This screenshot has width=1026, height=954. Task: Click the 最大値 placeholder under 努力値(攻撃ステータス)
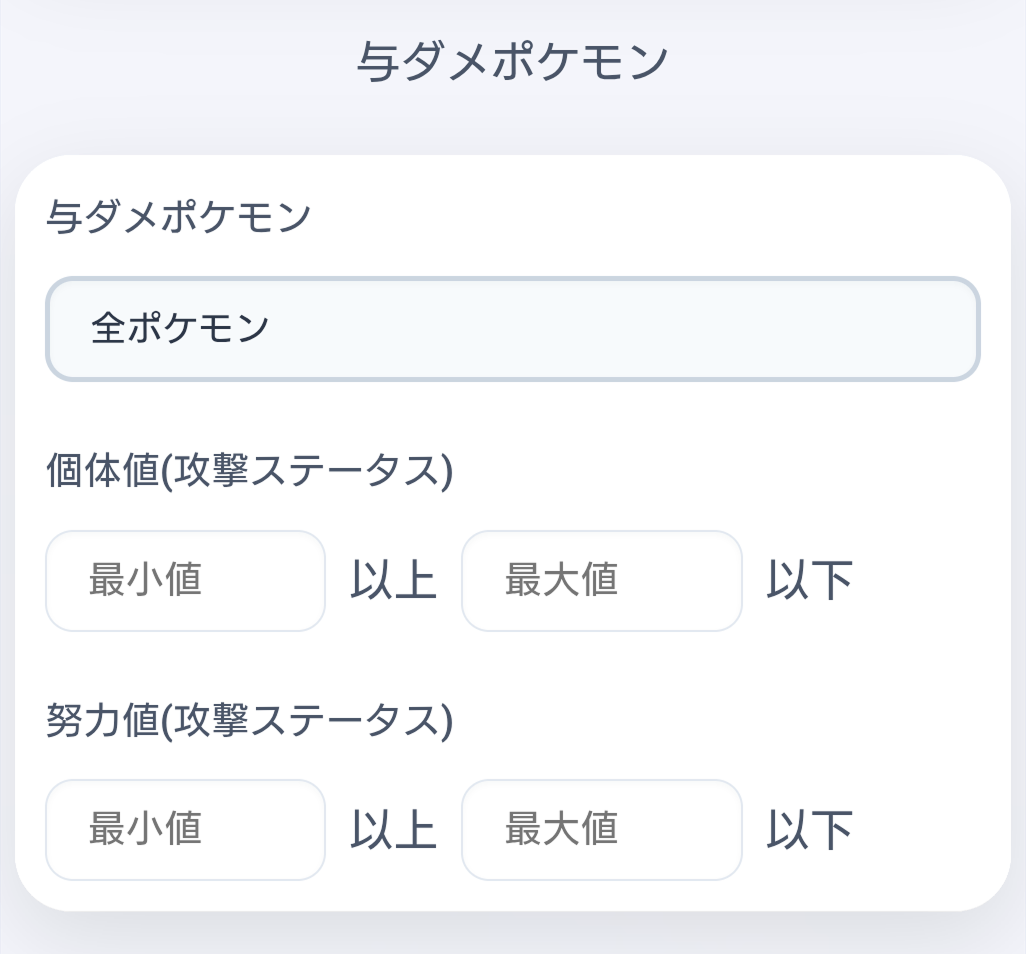point(561,829)
